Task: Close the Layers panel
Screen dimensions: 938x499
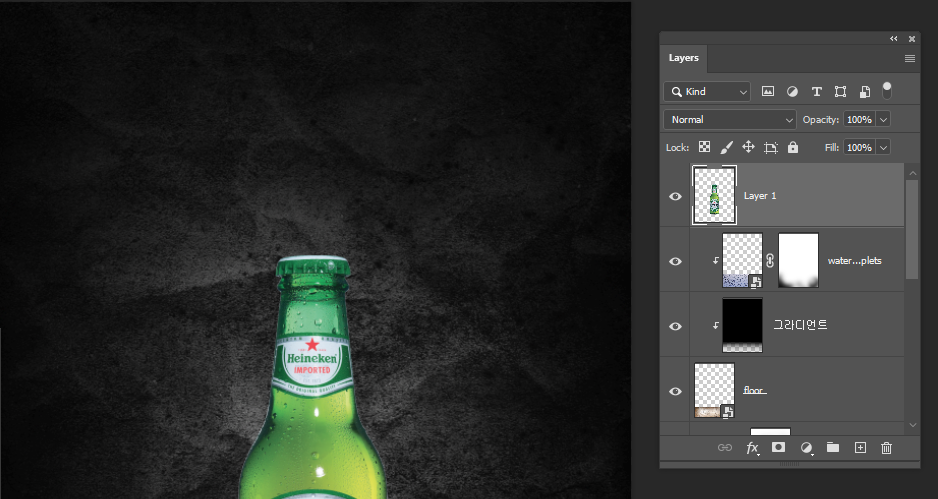Action: click(912, 38)
